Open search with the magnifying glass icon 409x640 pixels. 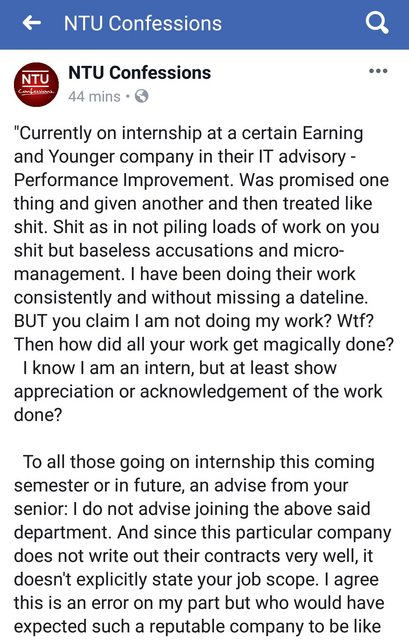tap(376, 23)
